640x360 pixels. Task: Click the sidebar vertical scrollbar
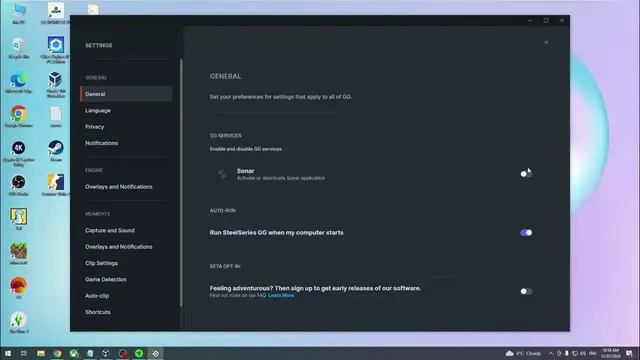[181, 183]
